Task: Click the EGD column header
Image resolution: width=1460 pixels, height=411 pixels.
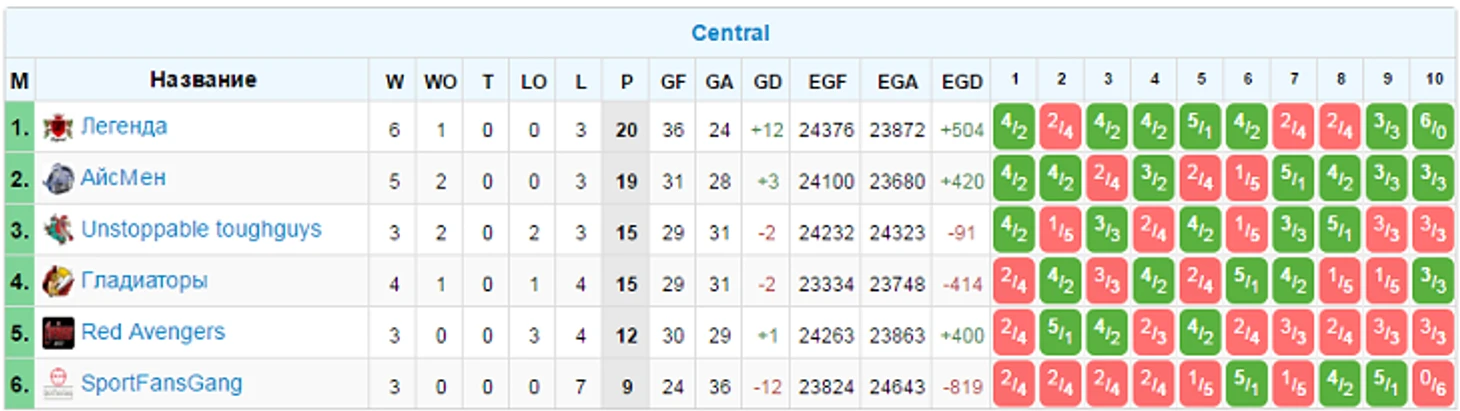Action: pyautogui.click(x=962, y=82)
